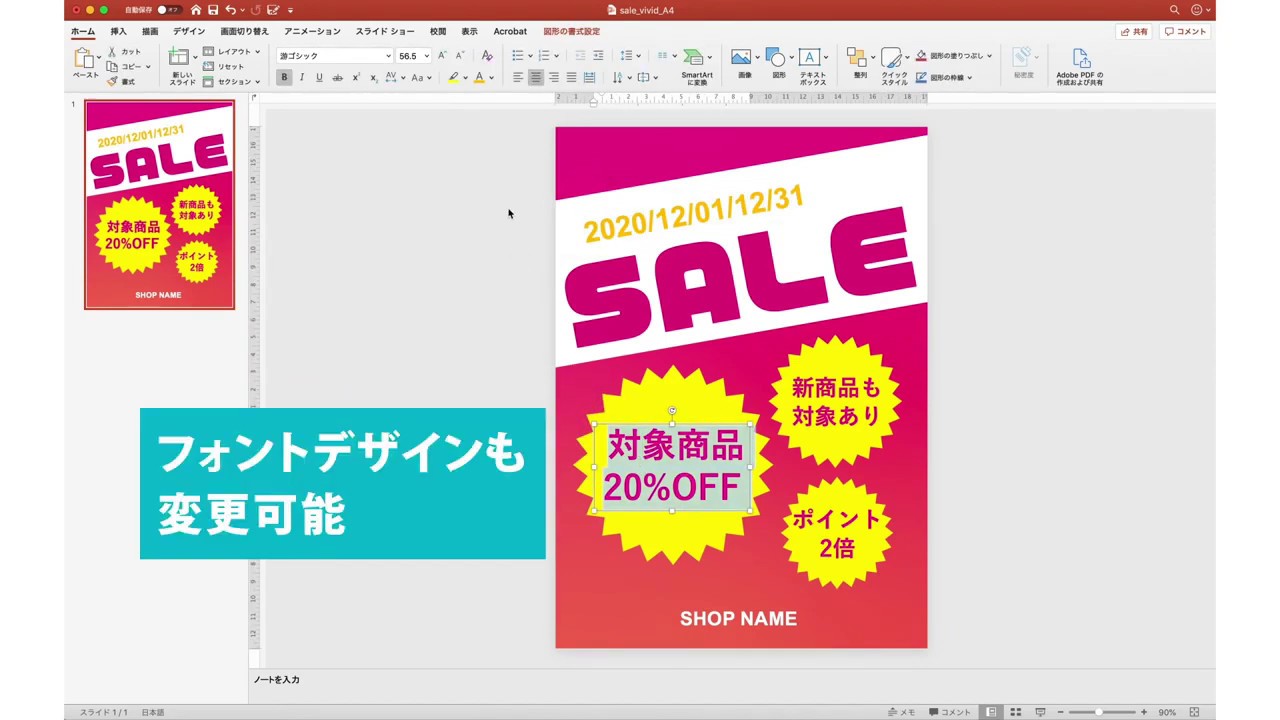Toggle notes (メモ) pane
This screenshot has width=1280, height=720.
901,712
